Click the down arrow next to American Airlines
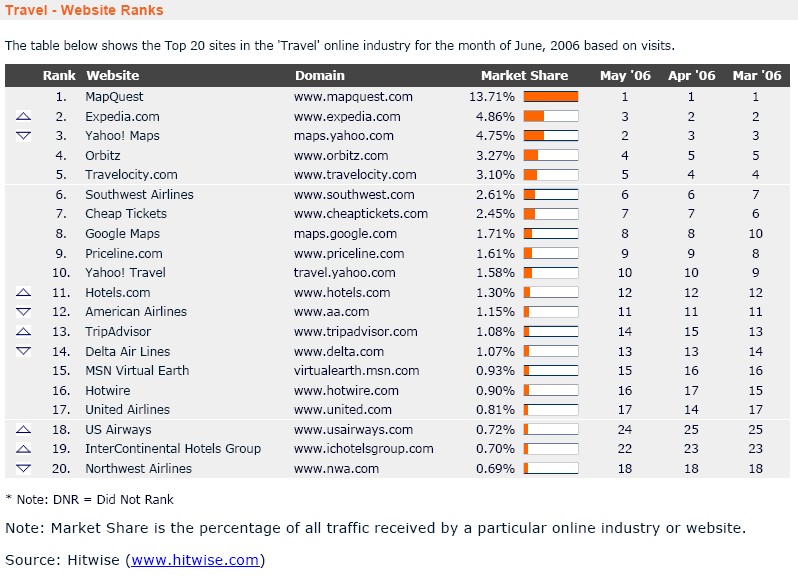Viewport: 798px width, 576px height. coord(23,312)
